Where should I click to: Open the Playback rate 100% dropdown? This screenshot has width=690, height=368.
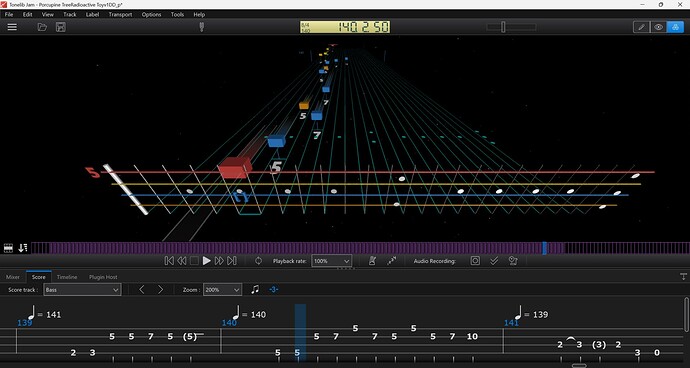(332, 261)
